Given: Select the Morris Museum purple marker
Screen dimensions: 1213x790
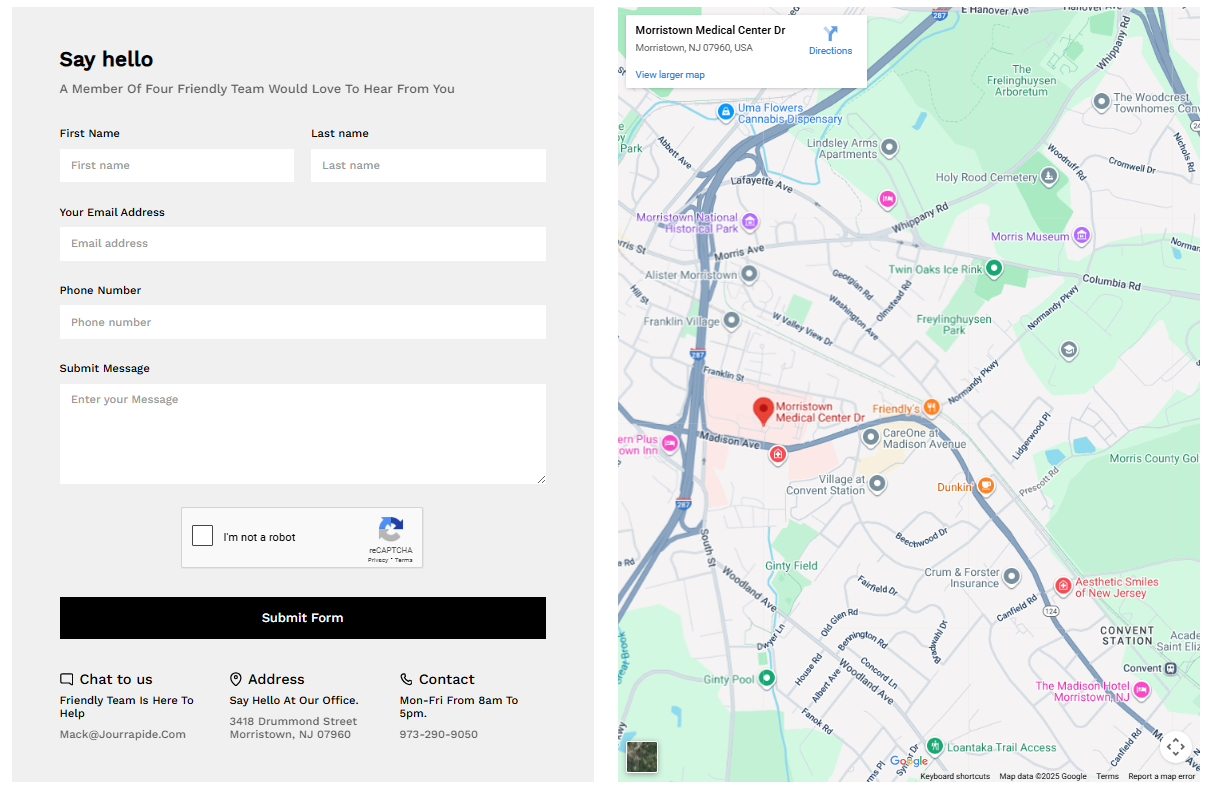Looking at the screenshot, I should pos(1081,236).
